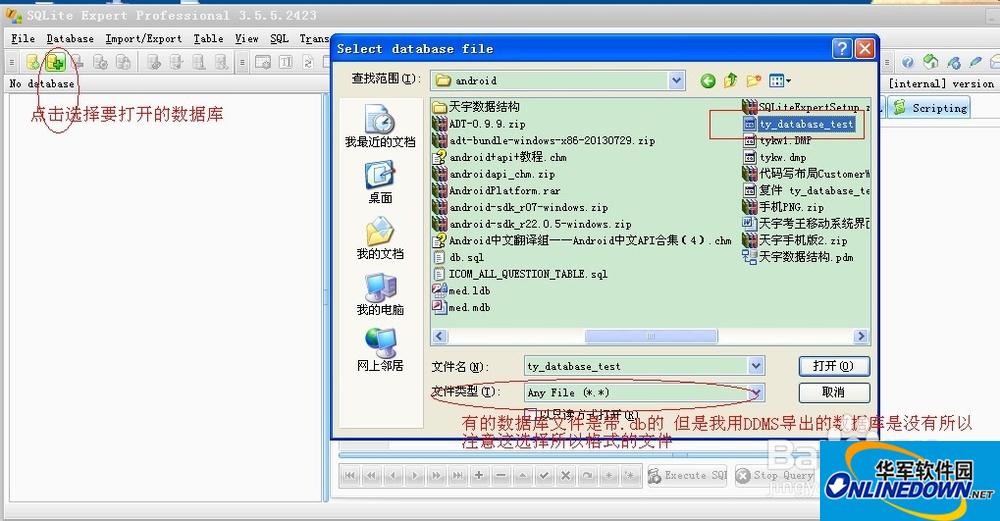Click the 文件名 text field
Screen dimensions: 1000x521
click(x=636, y=366)
